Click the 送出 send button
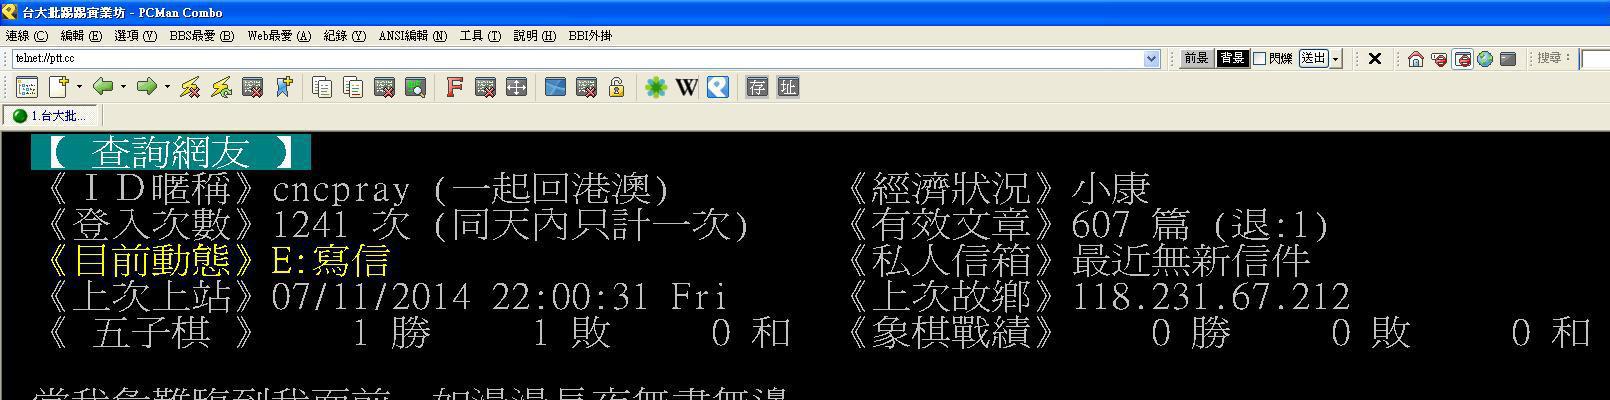1610x400 pixels. 1313,59
